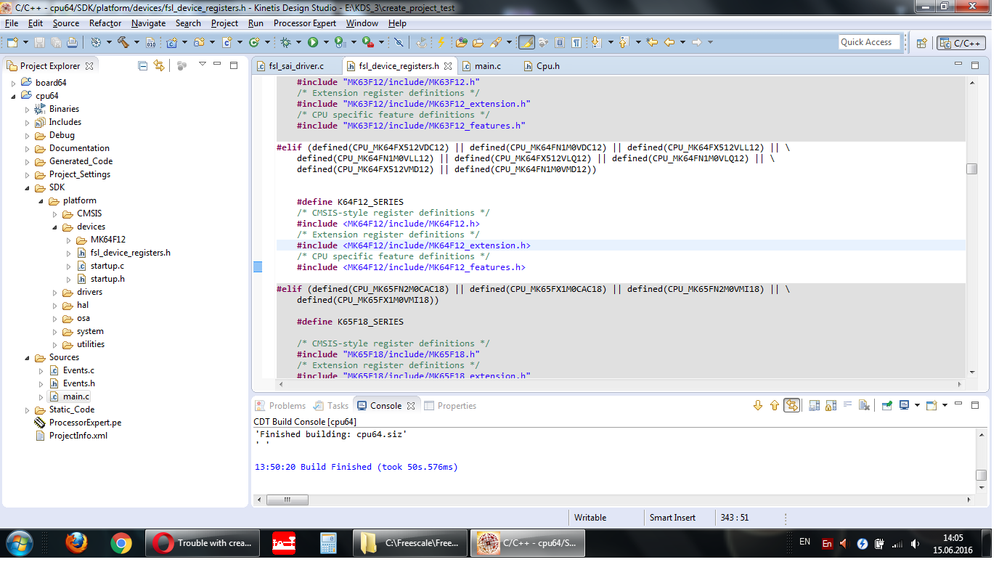Open Project Explorer View Menu triangle
The width and height of the screenshot is (999, 578).
(x=202, y=64)
